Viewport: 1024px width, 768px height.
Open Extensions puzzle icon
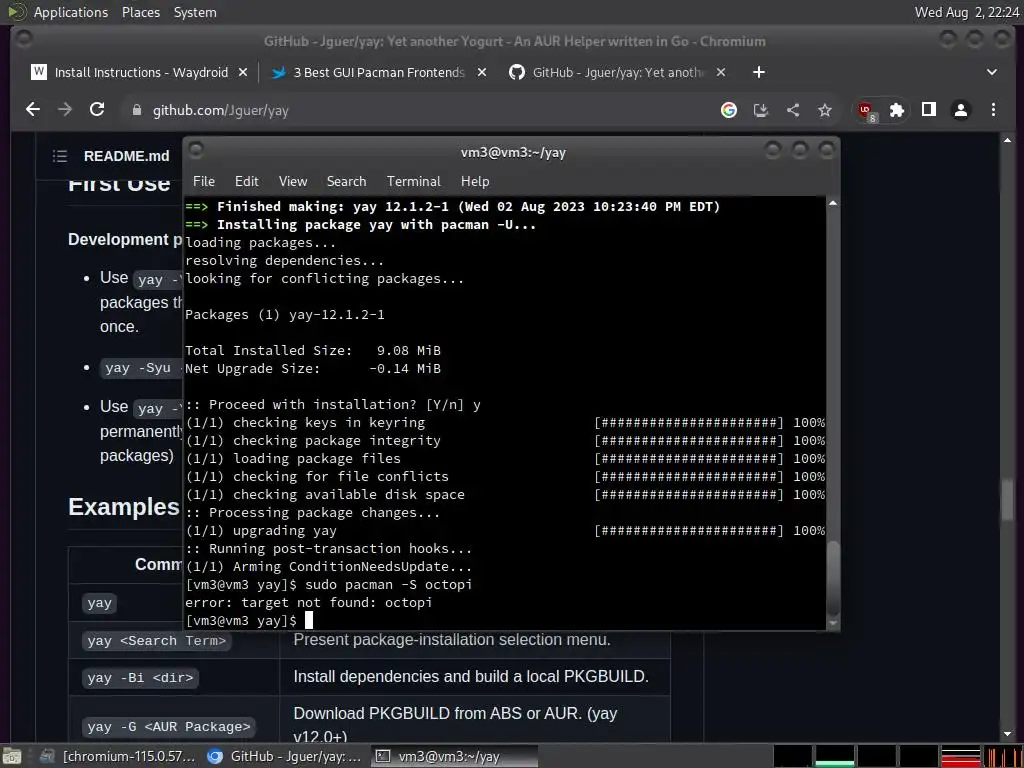897,110
